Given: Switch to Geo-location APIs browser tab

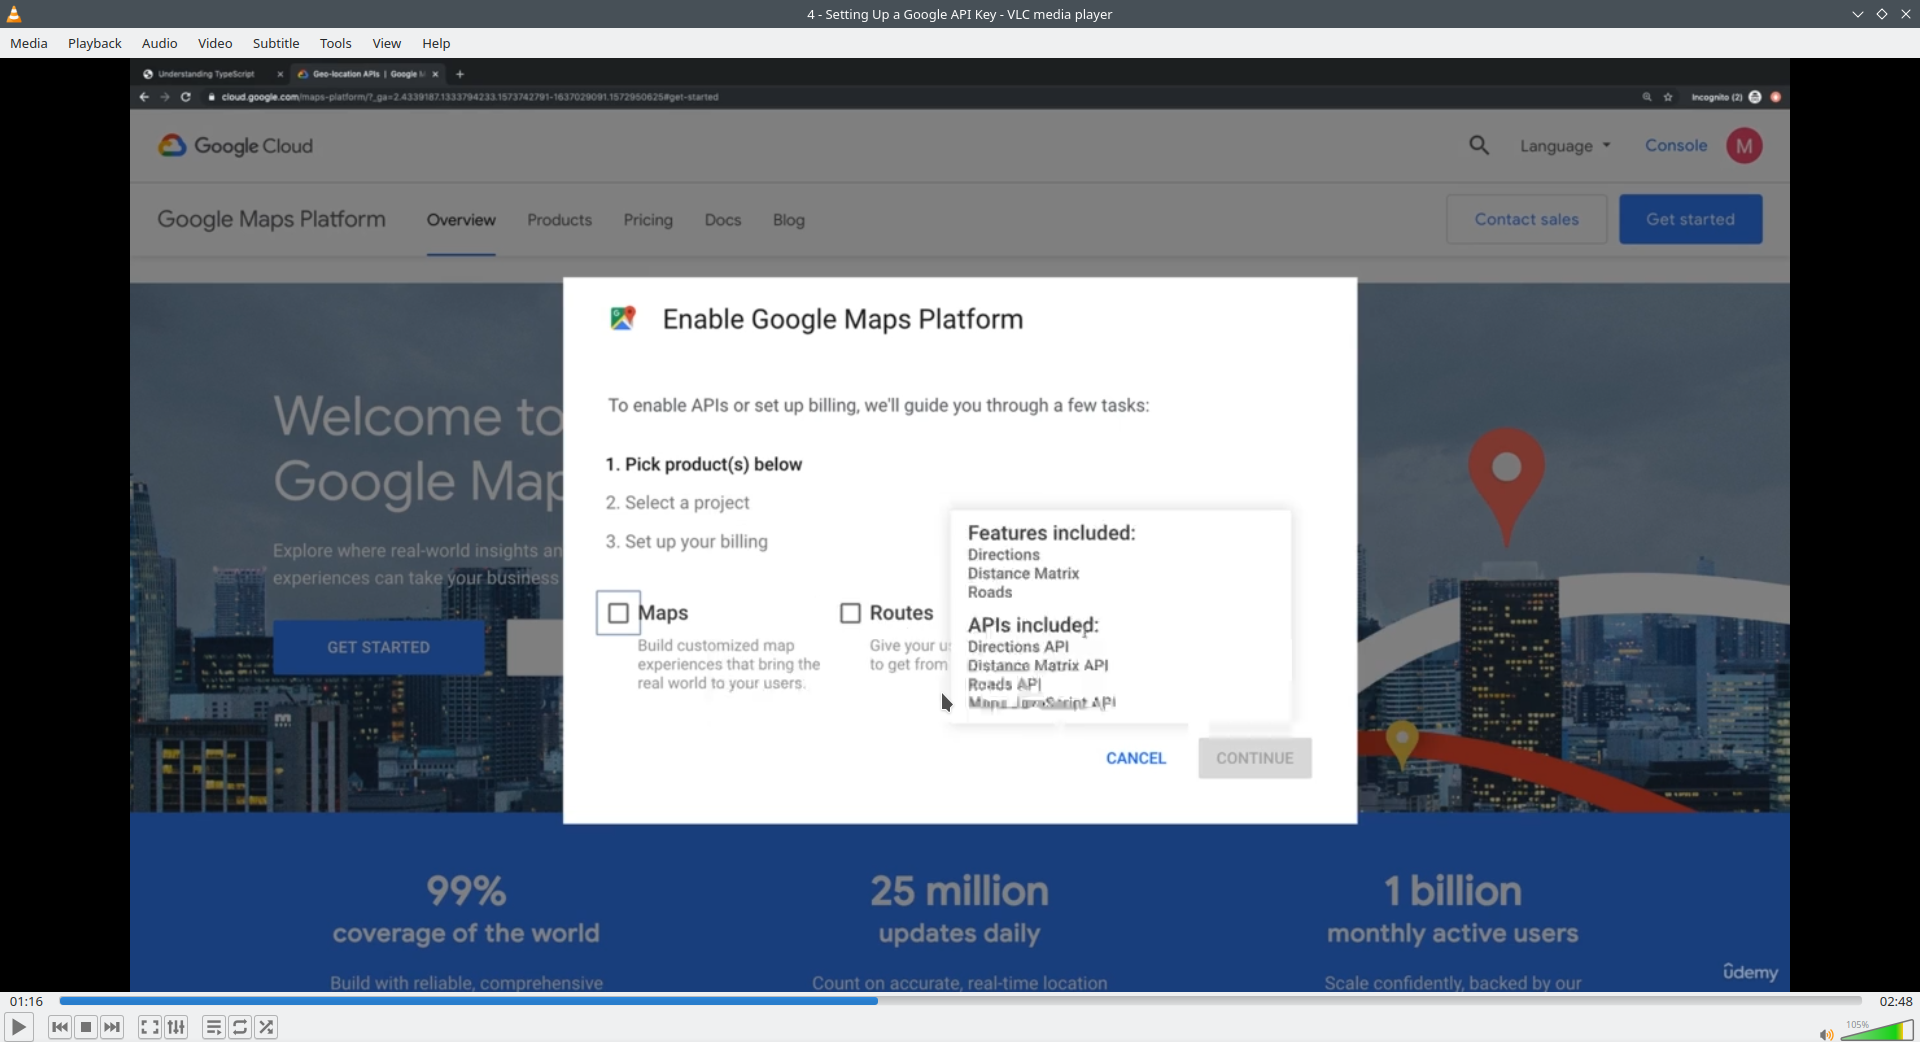Looking at the screenshot, I should [x=368, y=74].
